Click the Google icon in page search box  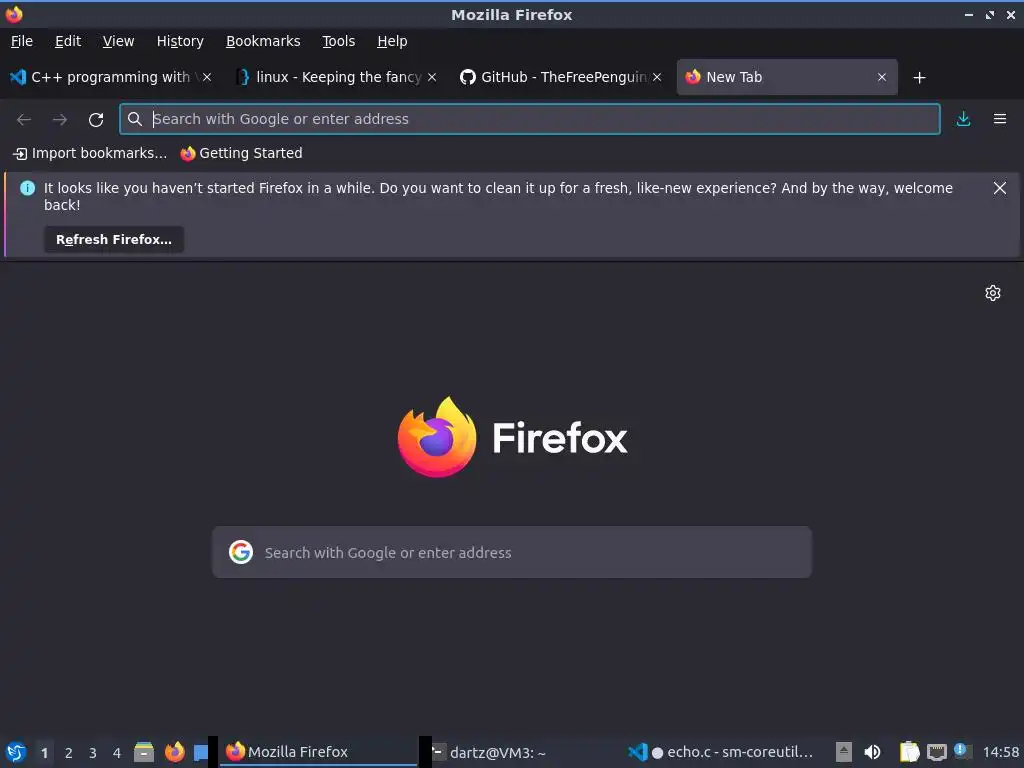(241, 552)
